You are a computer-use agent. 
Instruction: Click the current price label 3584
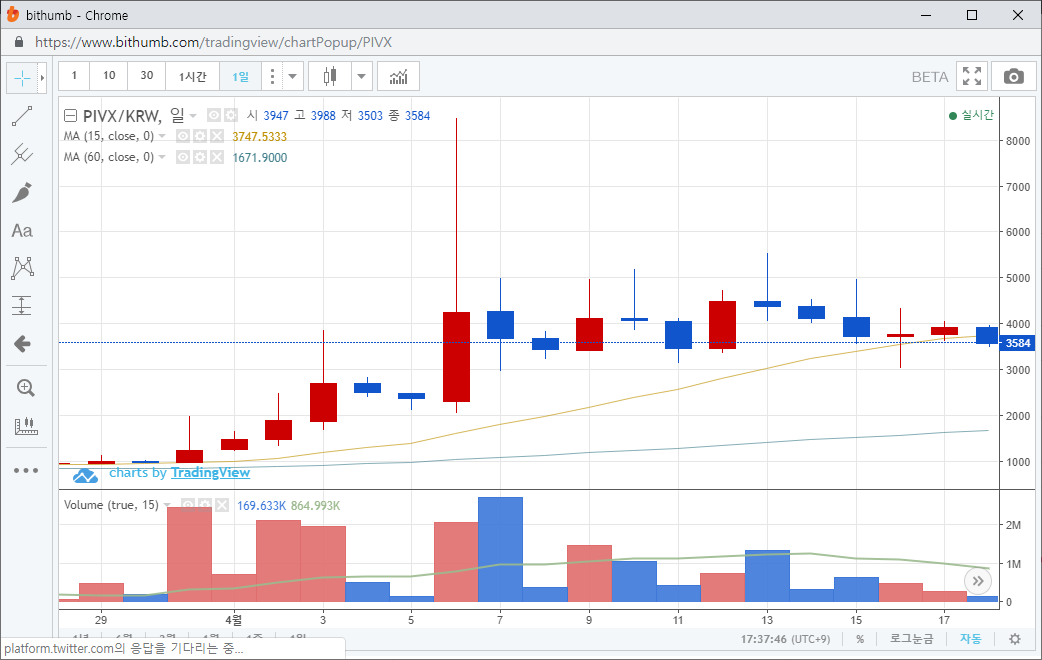[x=1017, y=343]
